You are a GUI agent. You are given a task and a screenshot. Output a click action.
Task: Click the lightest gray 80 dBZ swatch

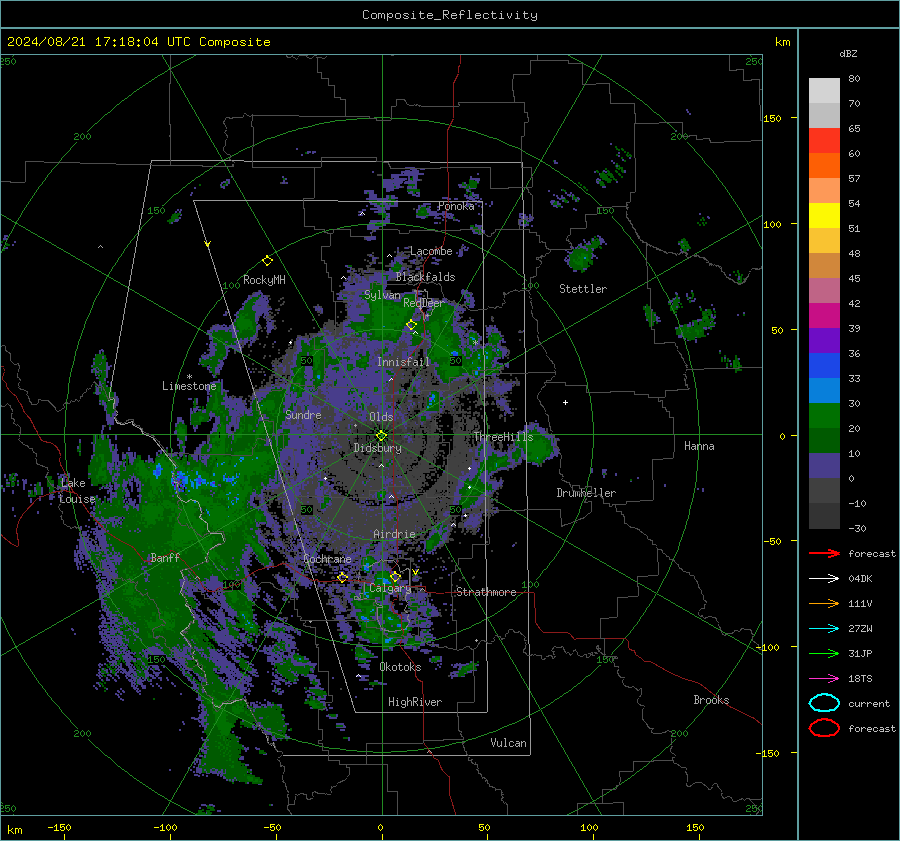pyautogui.click(x=824, y=91)
